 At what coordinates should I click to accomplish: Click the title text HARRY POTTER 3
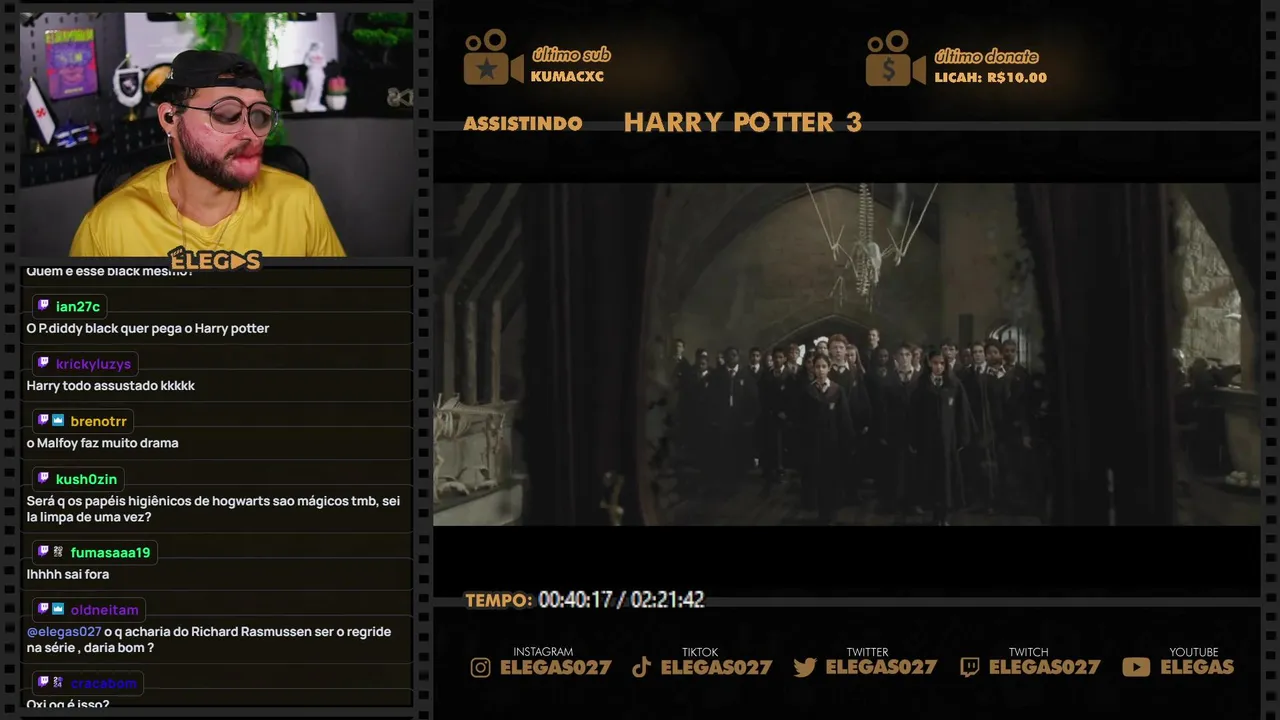[x=742, y=122]
